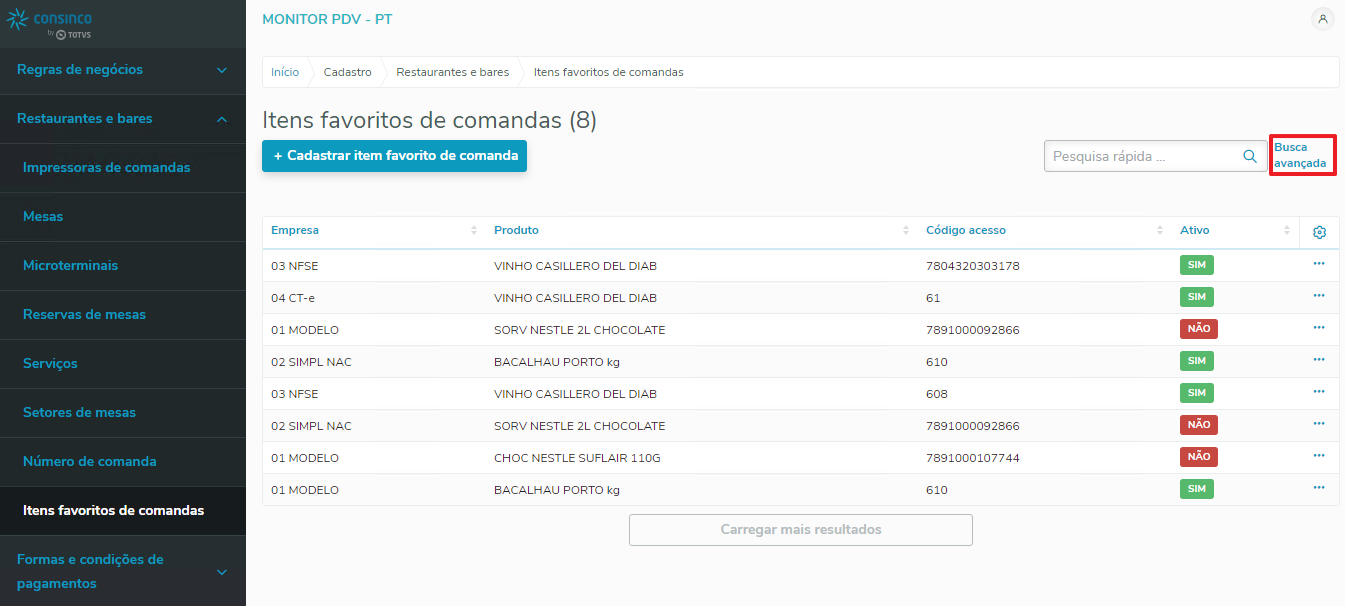1345x606 pixels.
Task: Click the Produto column header
Action: pos(516,231)
